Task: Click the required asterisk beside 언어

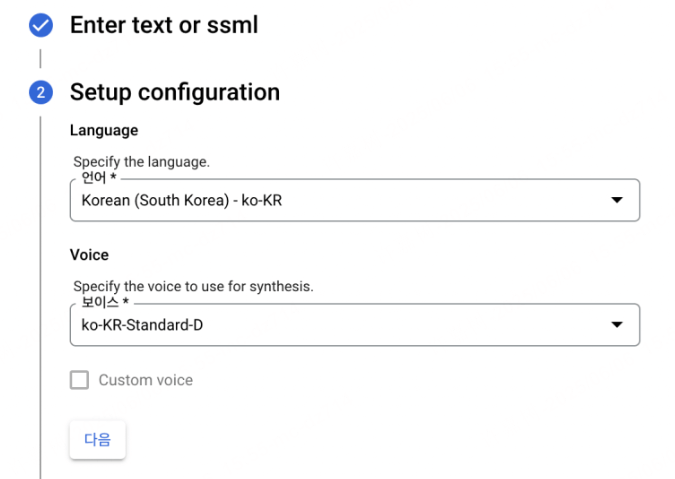Action: (113, 176)
